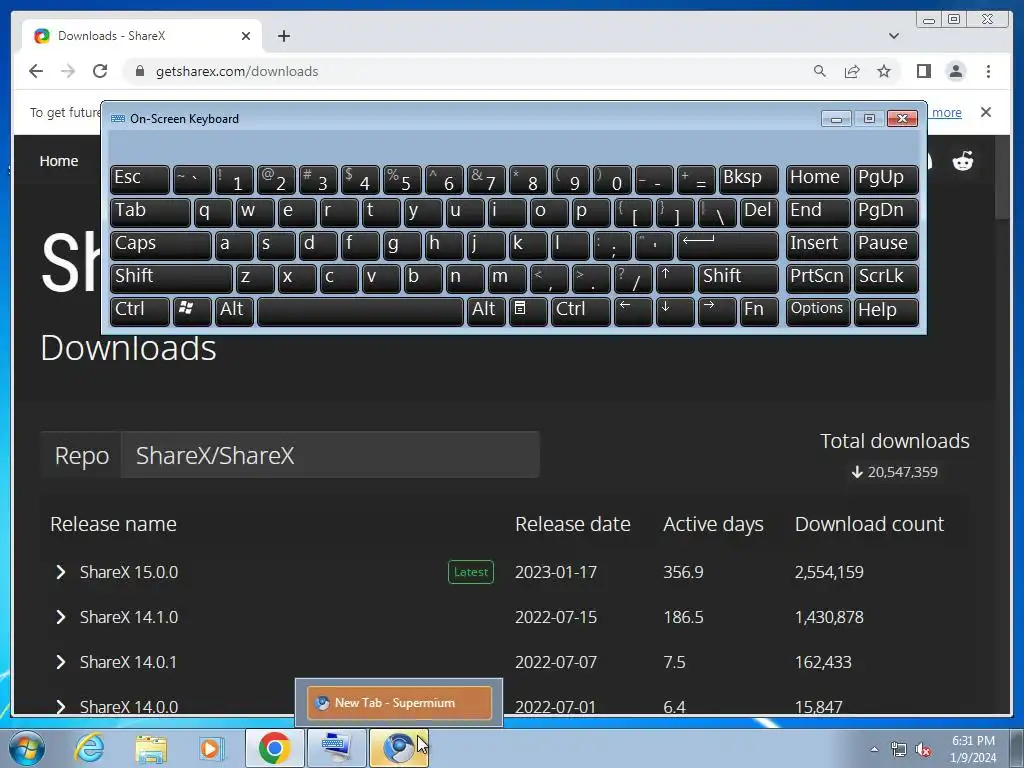Viewport: 1024px width, 768px height.
Task: Go back in Chrome browser history
Action: pyautogui.click(x=36, y=71)
